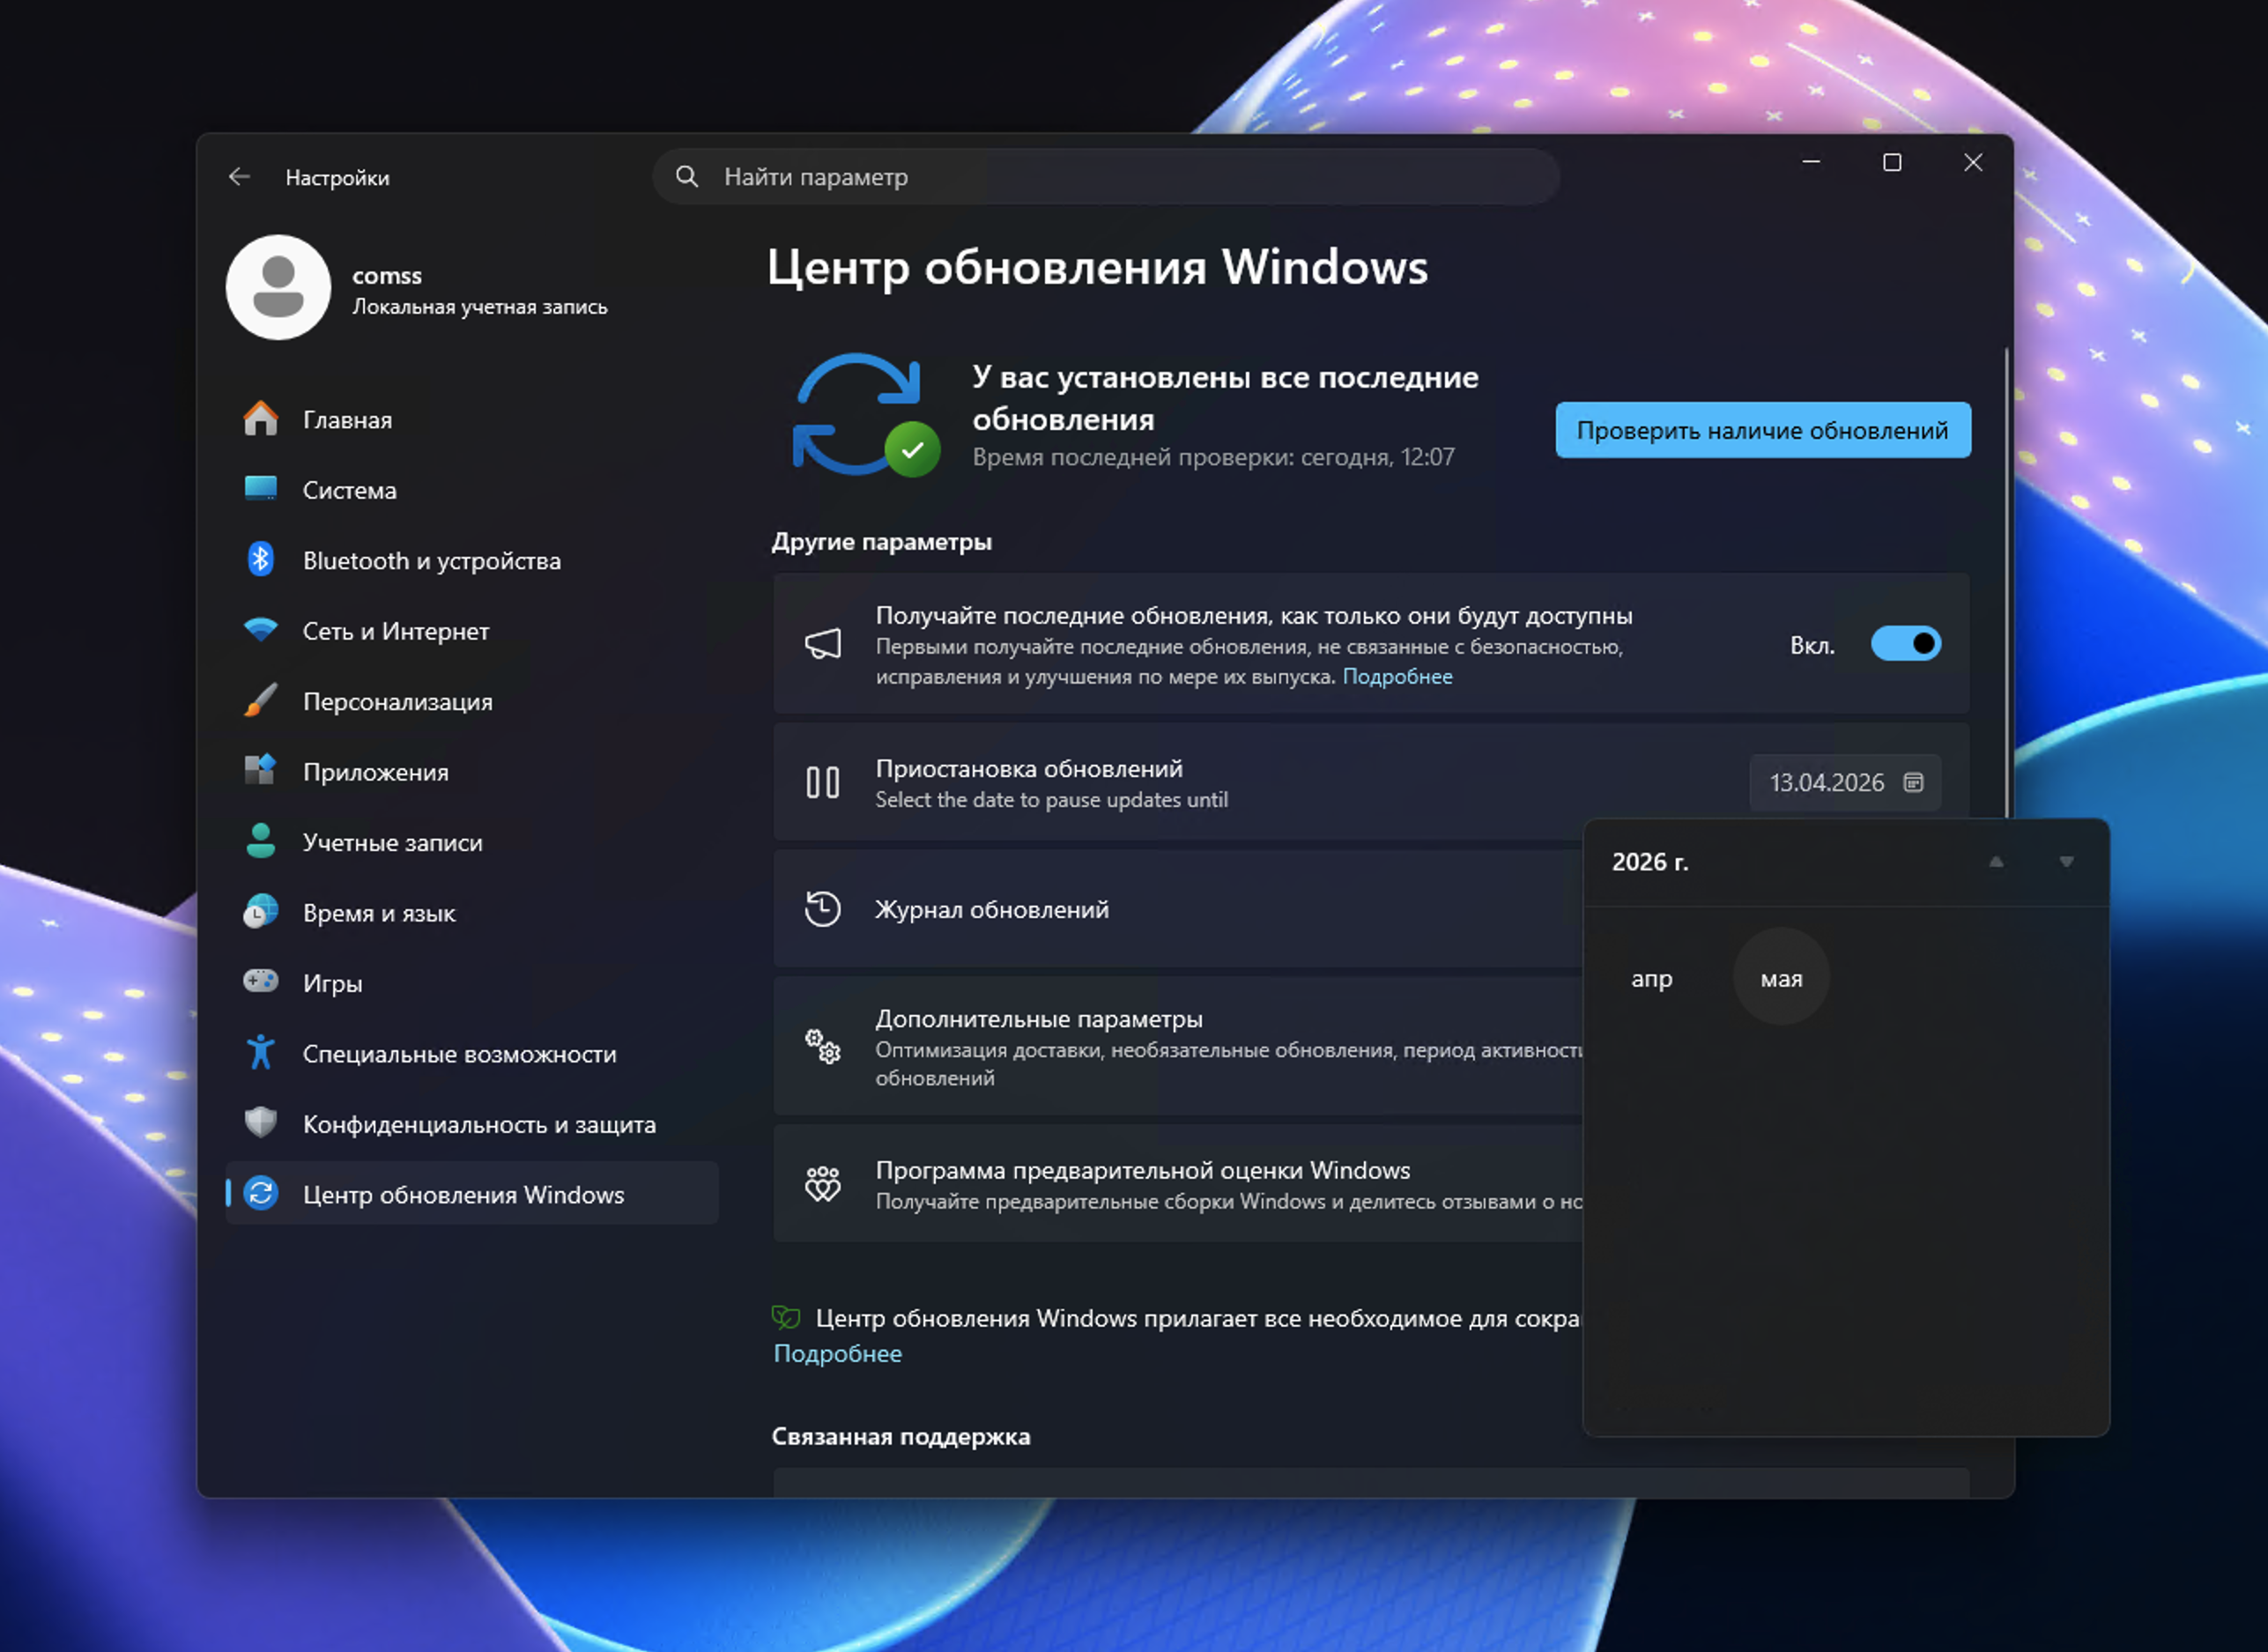Select апр month in calendar
The image size is (2268, 1652).
1651,979
